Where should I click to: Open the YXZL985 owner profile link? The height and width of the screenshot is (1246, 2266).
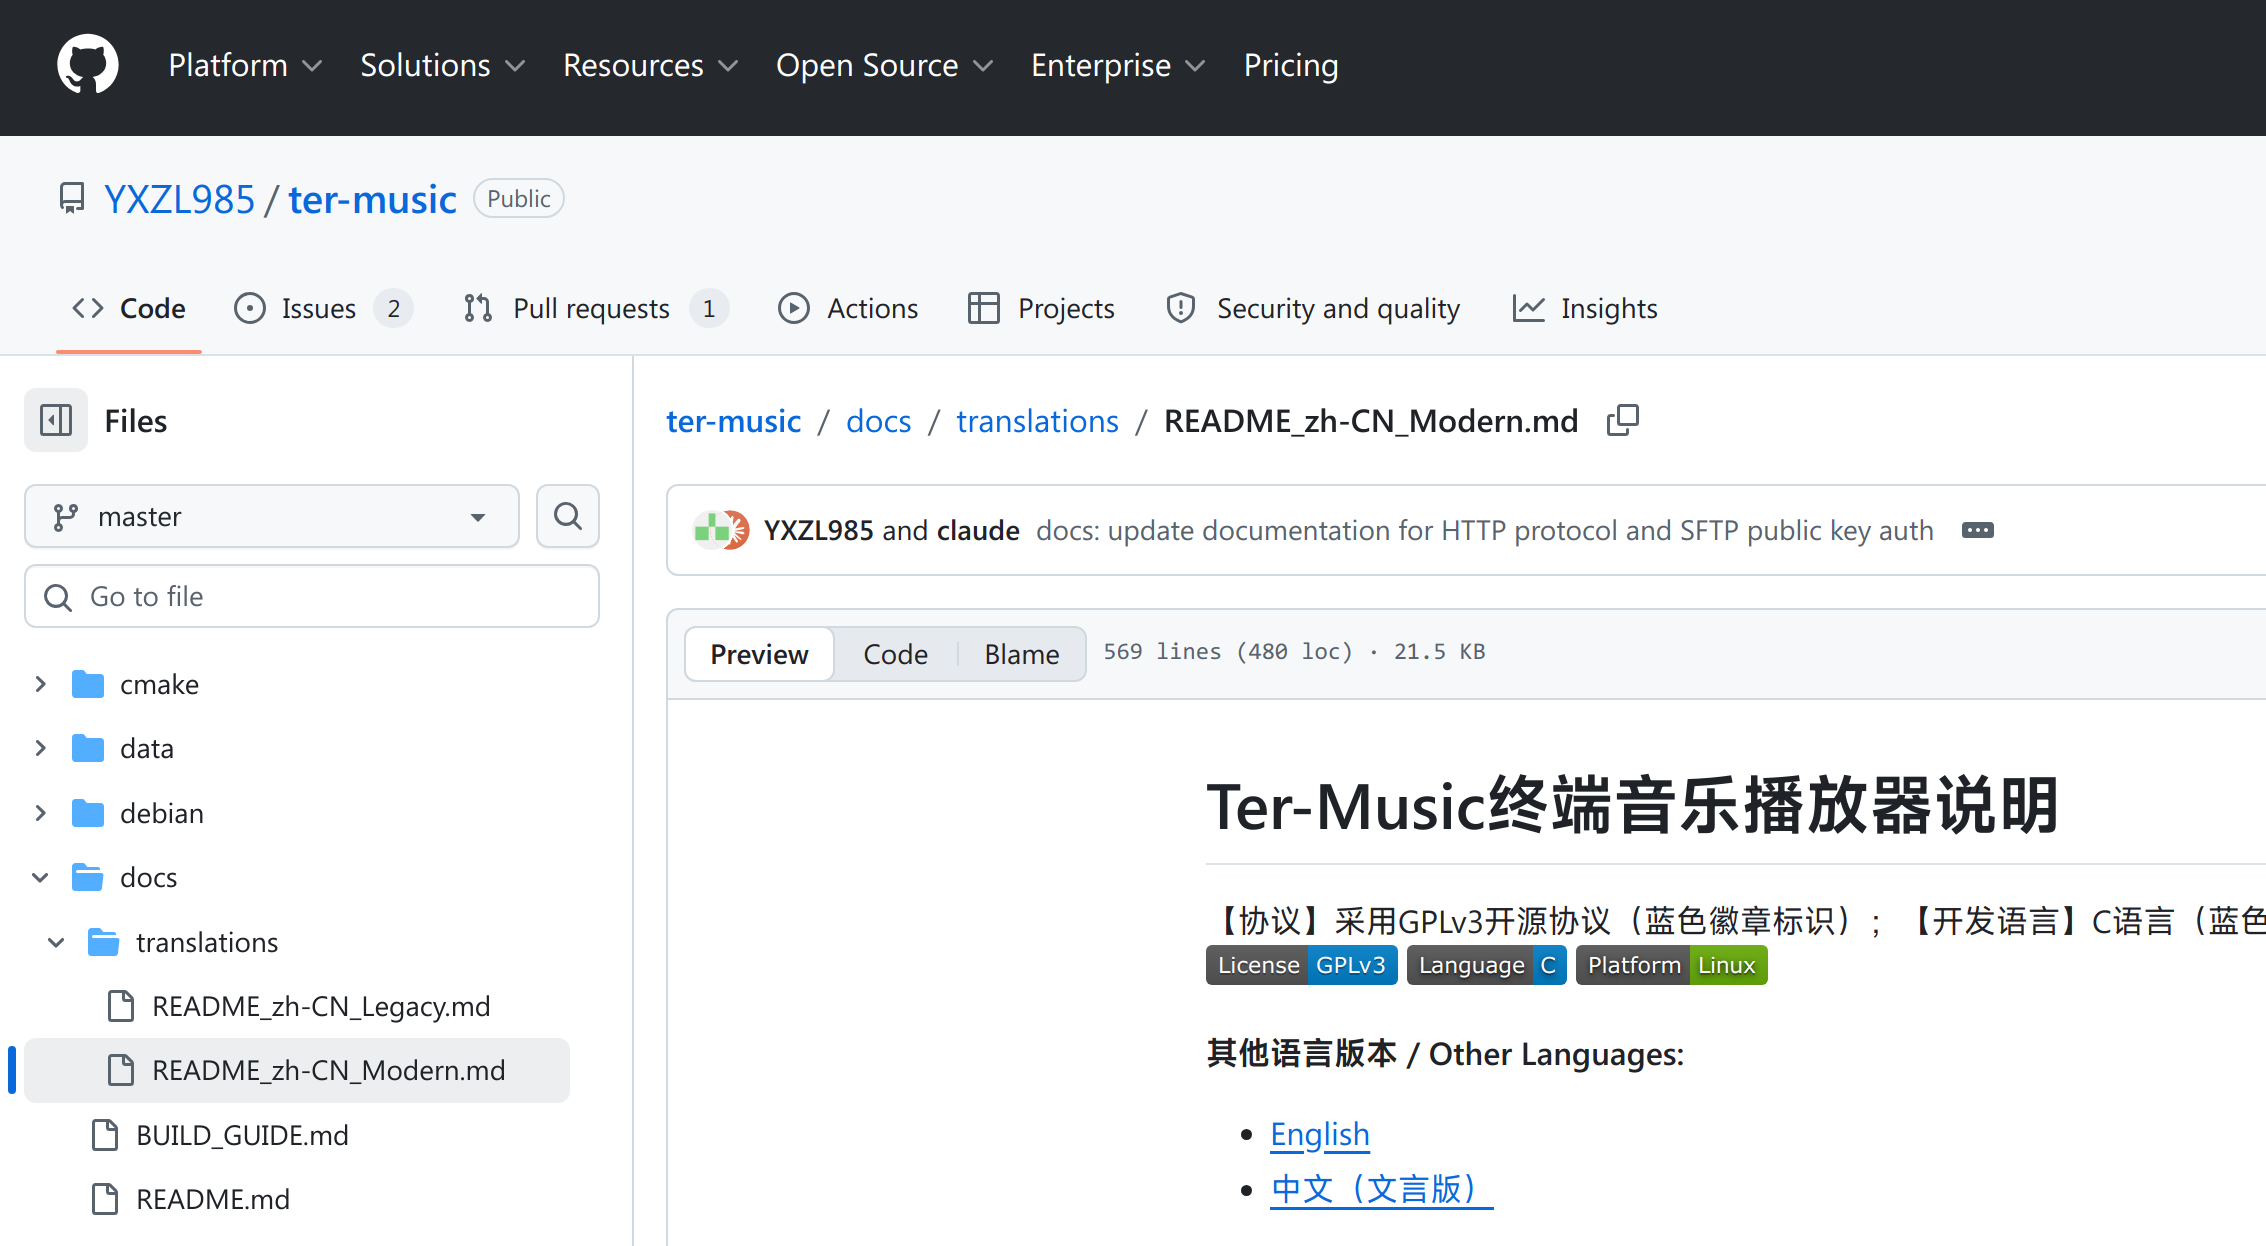pyautogui.click(x=179, y=199)
